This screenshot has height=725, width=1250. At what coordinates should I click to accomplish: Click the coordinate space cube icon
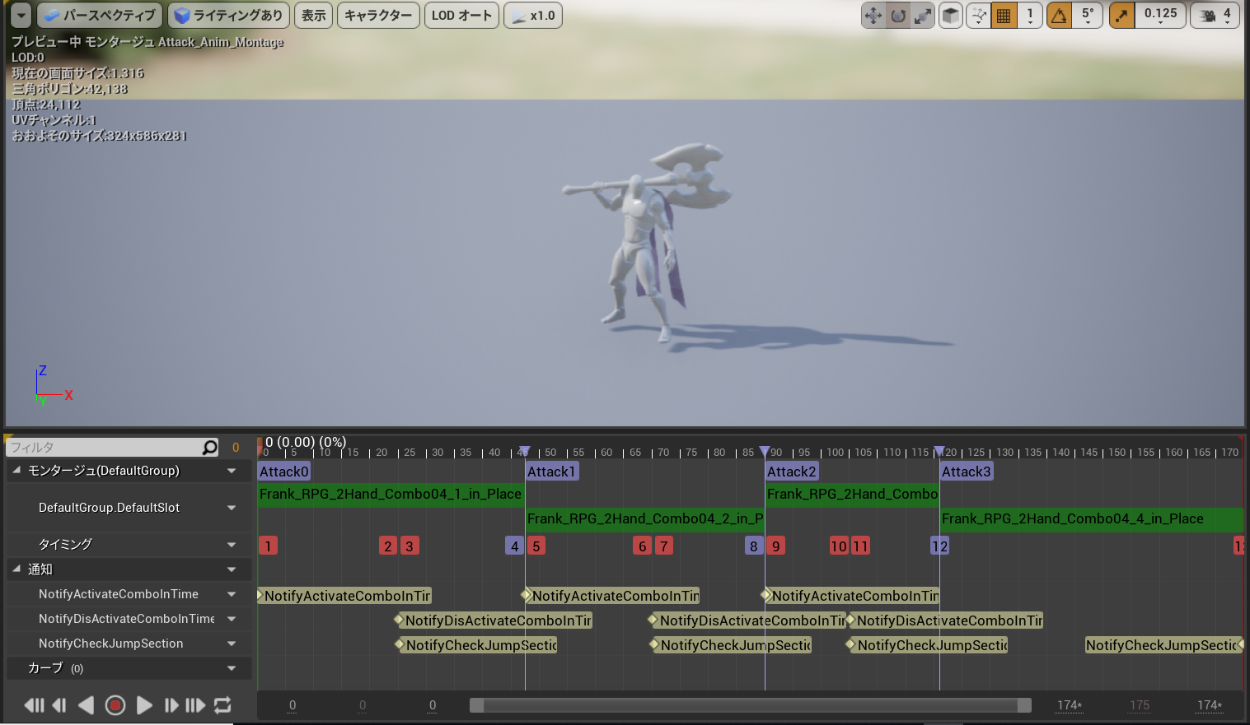(951, 16)
